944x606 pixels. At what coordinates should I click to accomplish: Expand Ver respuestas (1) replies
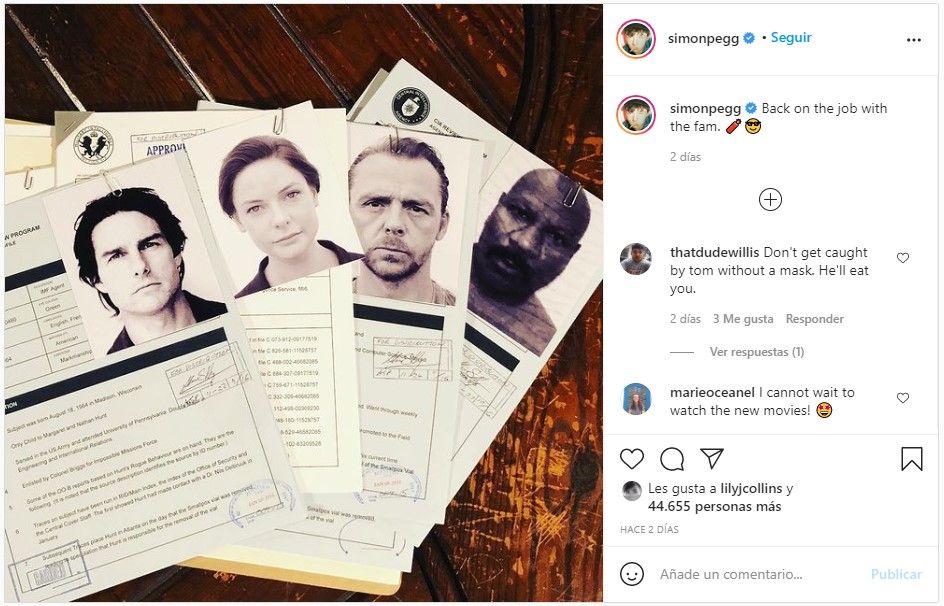point(757,351)
